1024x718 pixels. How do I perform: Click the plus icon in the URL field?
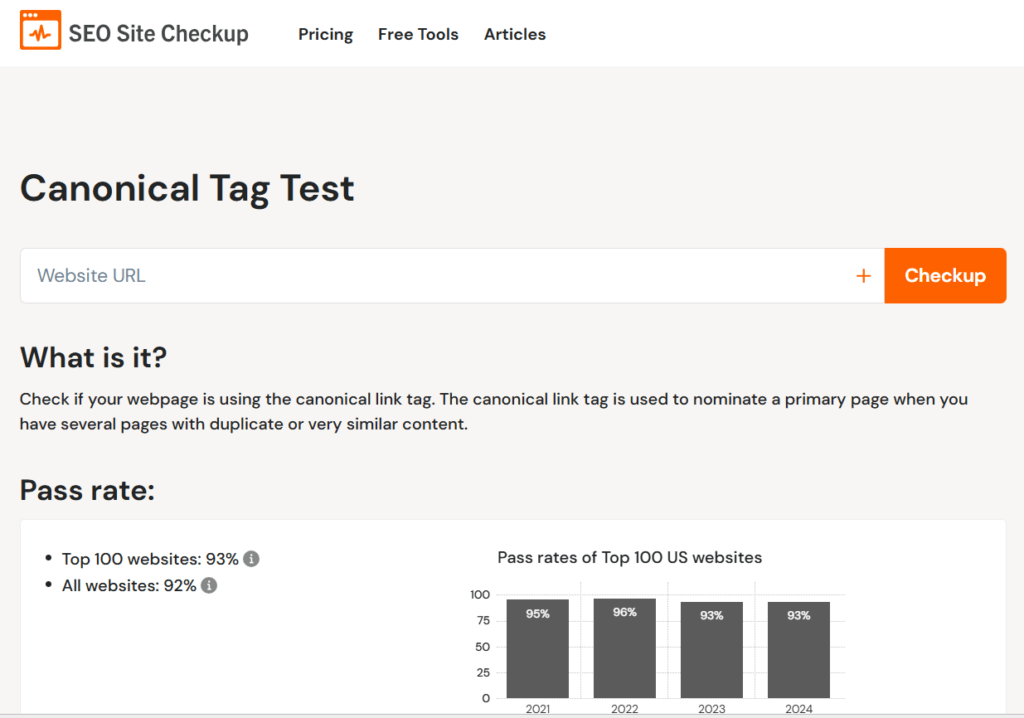864,276
